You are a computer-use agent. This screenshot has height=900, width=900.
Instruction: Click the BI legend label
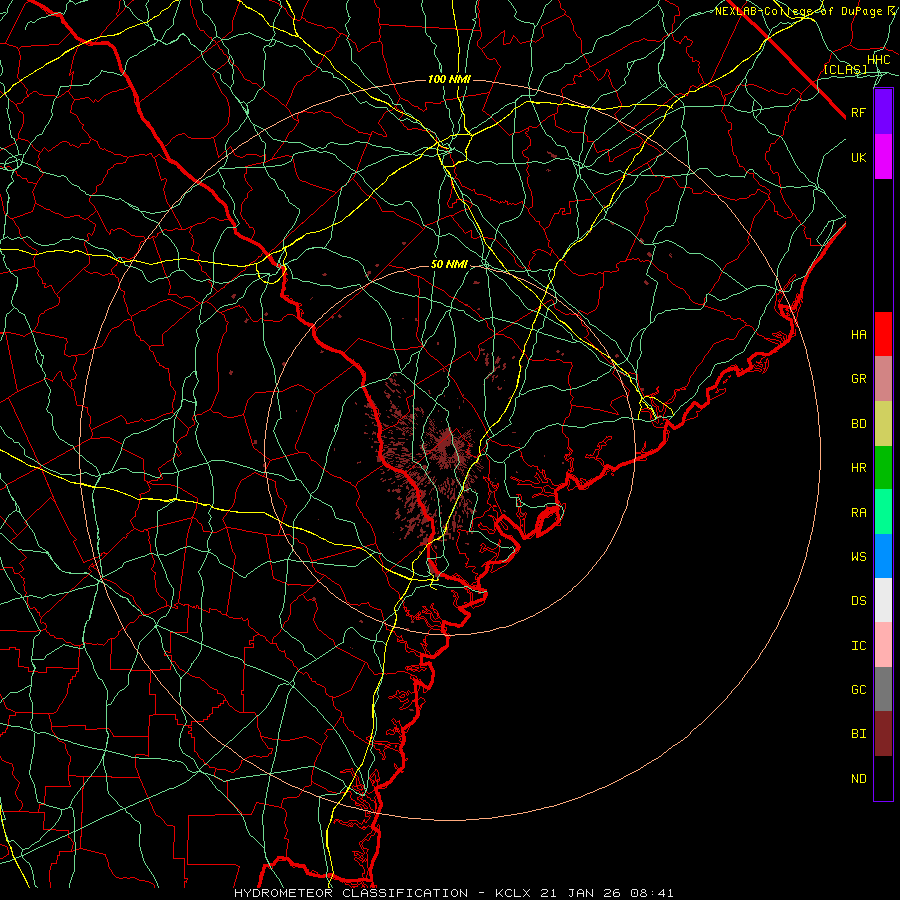click(858, 734)
